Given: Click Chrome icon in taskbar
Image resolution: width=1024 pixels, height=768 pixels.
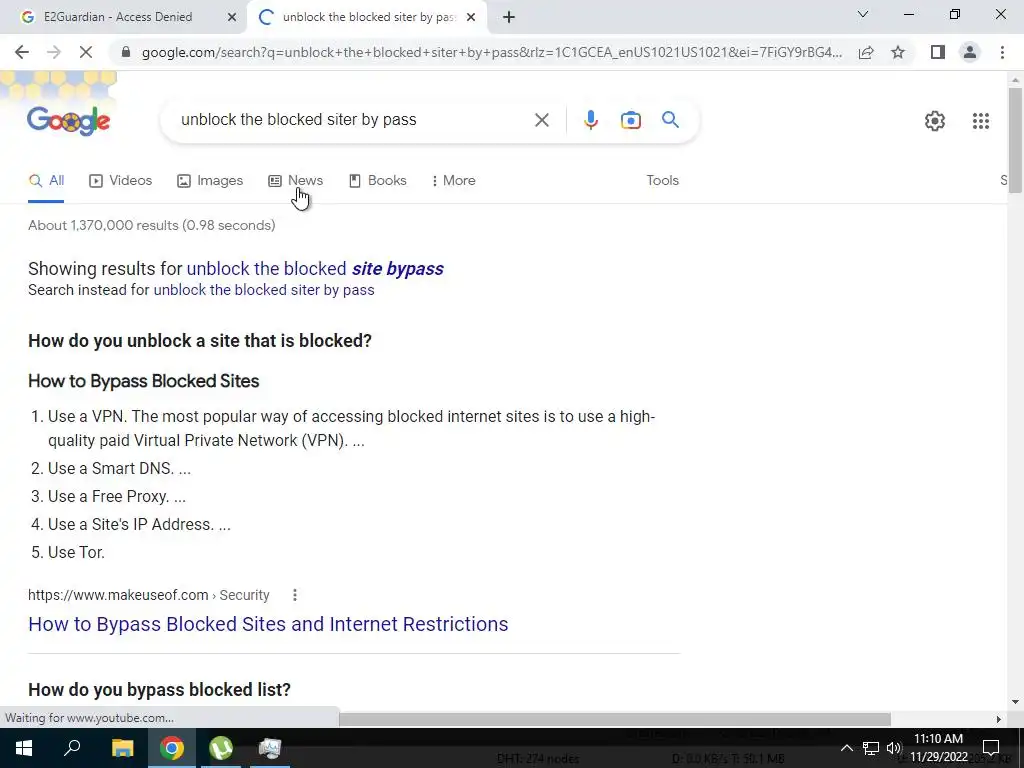Looking at the screenshot, I should 172,748.
